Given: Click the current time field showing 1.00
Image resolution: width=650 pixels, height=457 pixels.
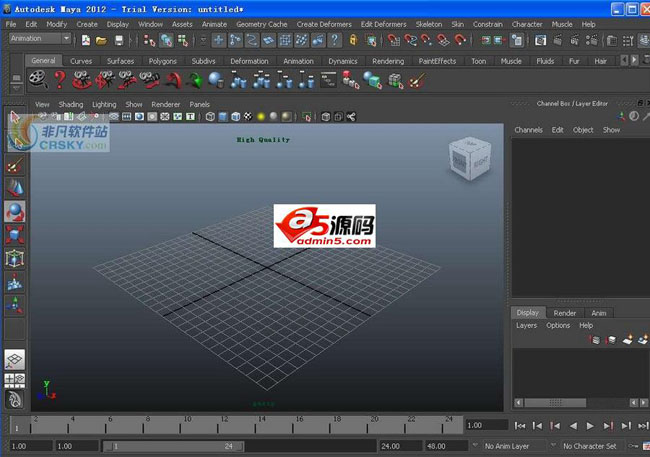Looking at the screenshot, I should 486,425.
